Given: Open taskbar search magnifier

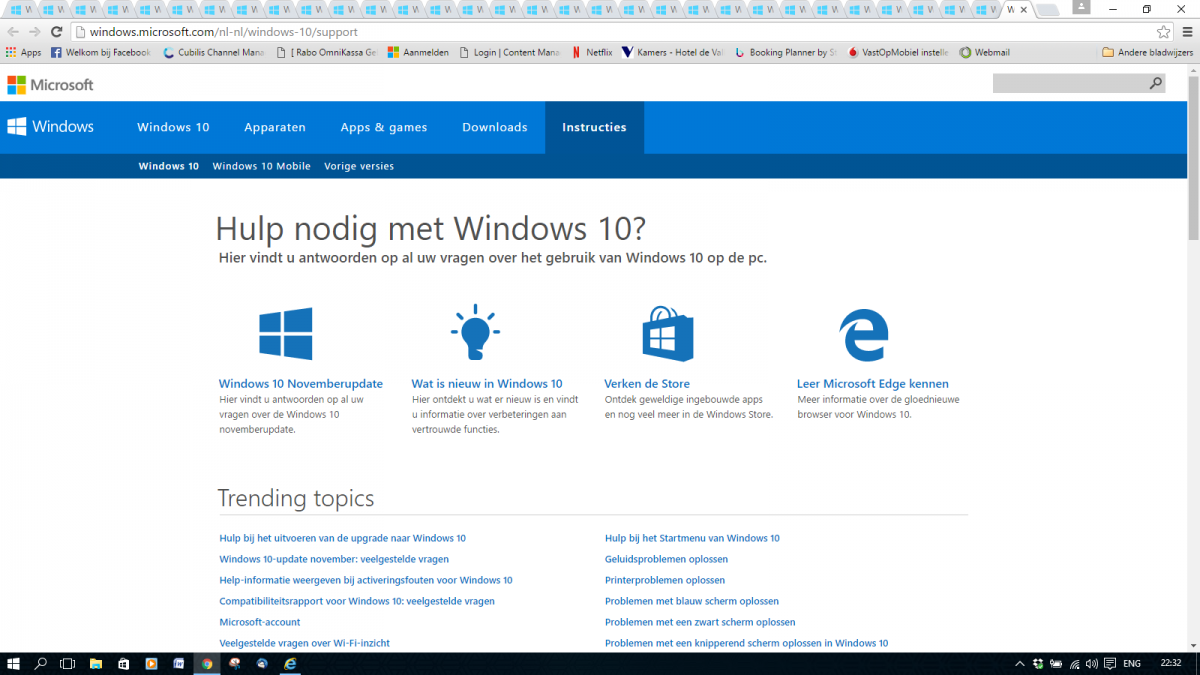Looking at the screenshot, I should tap(41, 663).
